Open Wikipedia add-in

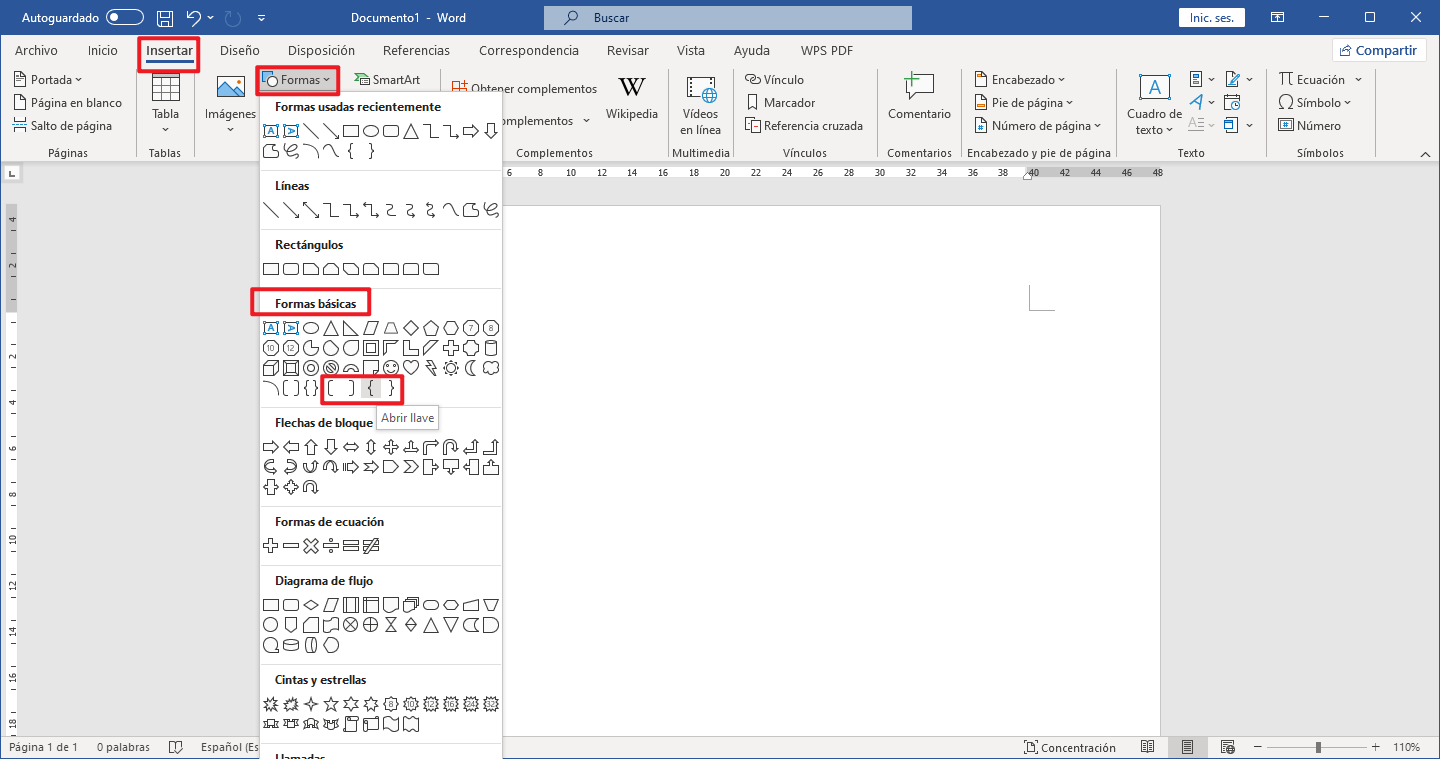click(632, 99)
